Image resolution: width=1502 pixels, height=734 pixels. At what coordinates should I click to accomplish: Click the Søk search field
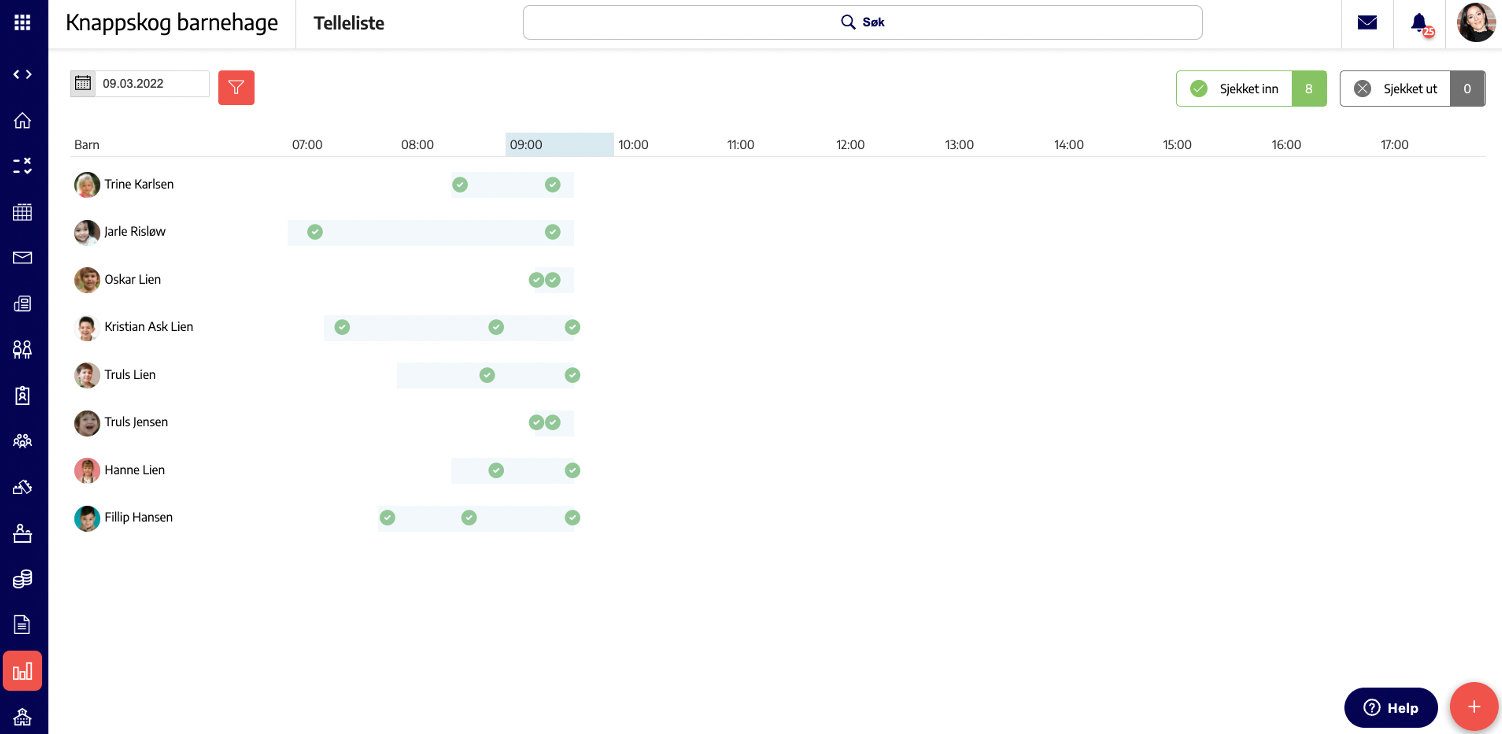(x=862, y=23)
